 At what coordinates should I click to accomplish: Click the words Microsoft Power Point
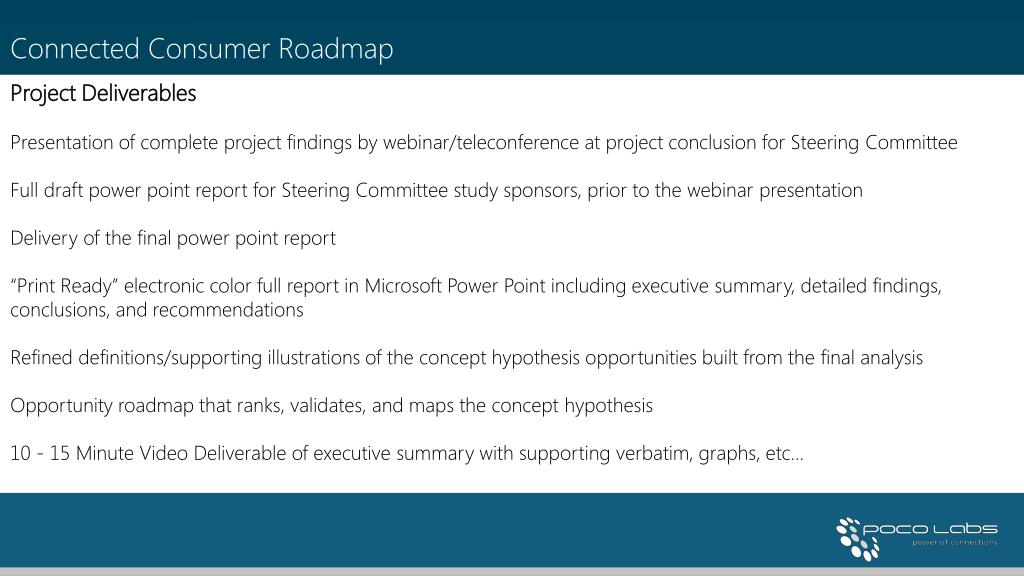pos(455,286)
